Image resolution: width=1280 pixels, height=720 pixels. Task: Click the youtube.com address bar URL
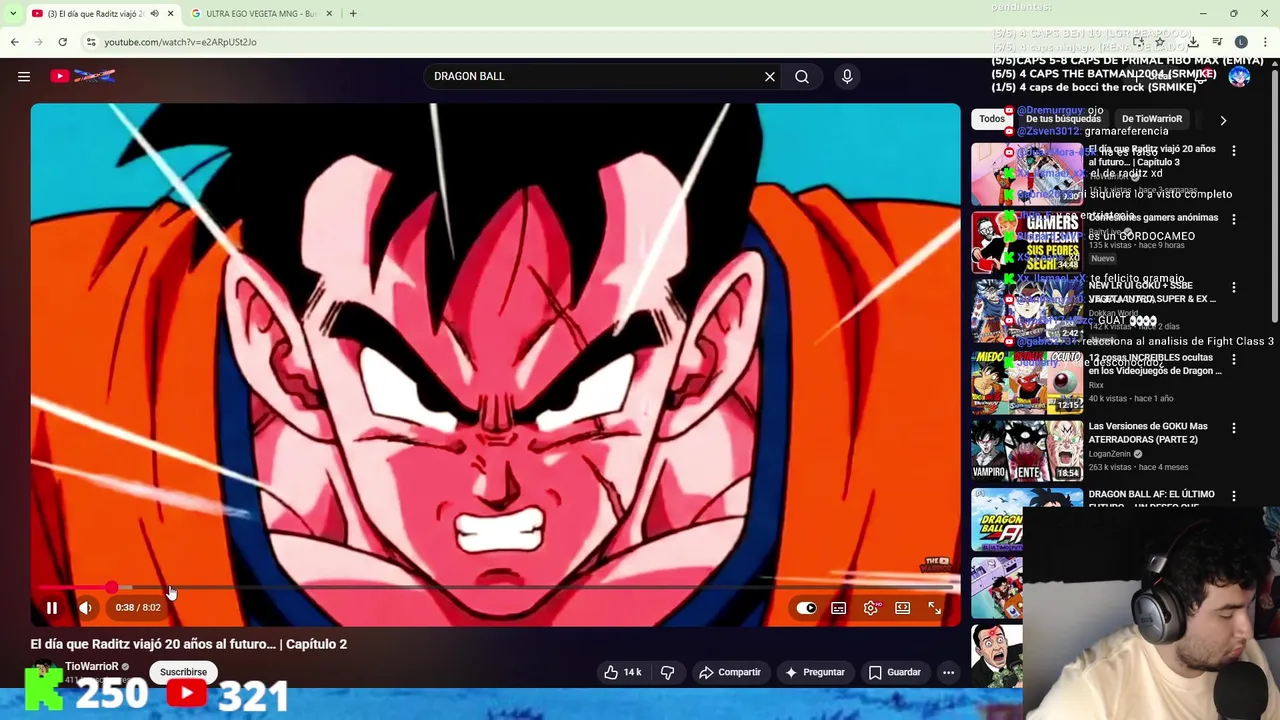[180, 42]
